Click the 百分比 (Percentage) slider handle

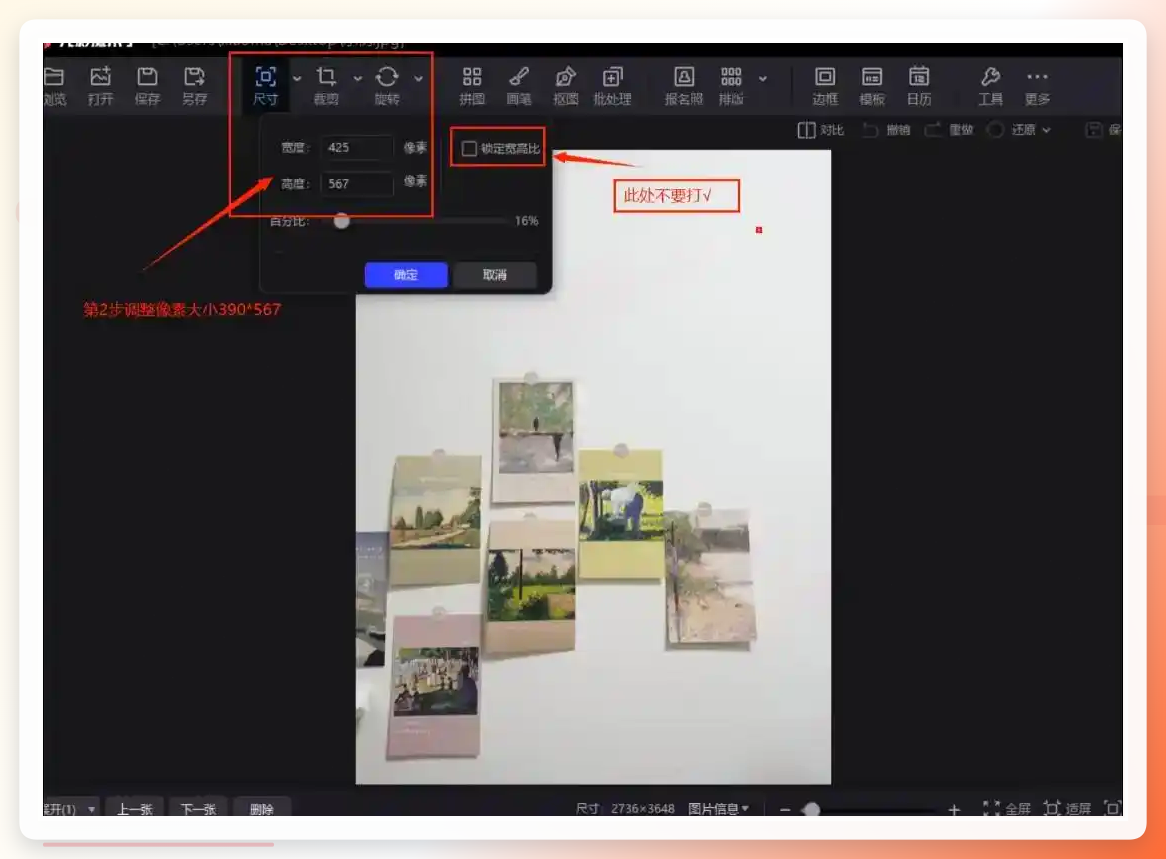coord(341,221)
